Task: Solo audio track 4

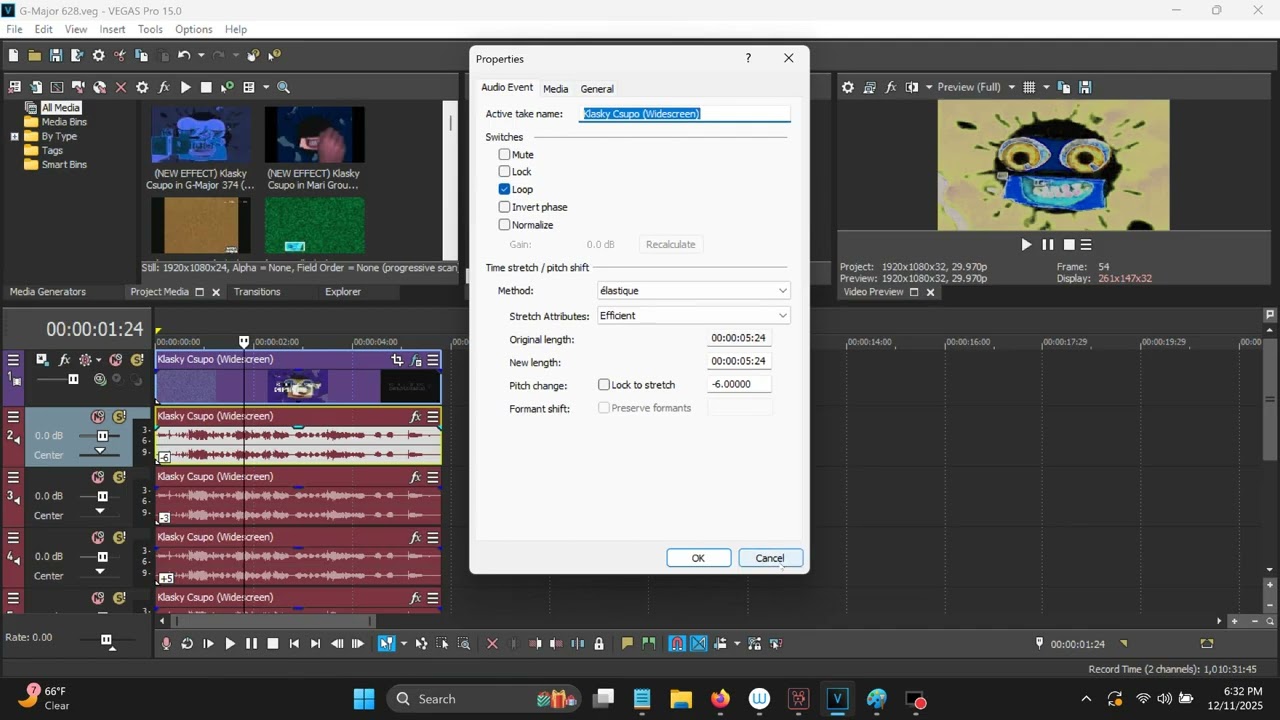Action: click(x=119, y=538)
